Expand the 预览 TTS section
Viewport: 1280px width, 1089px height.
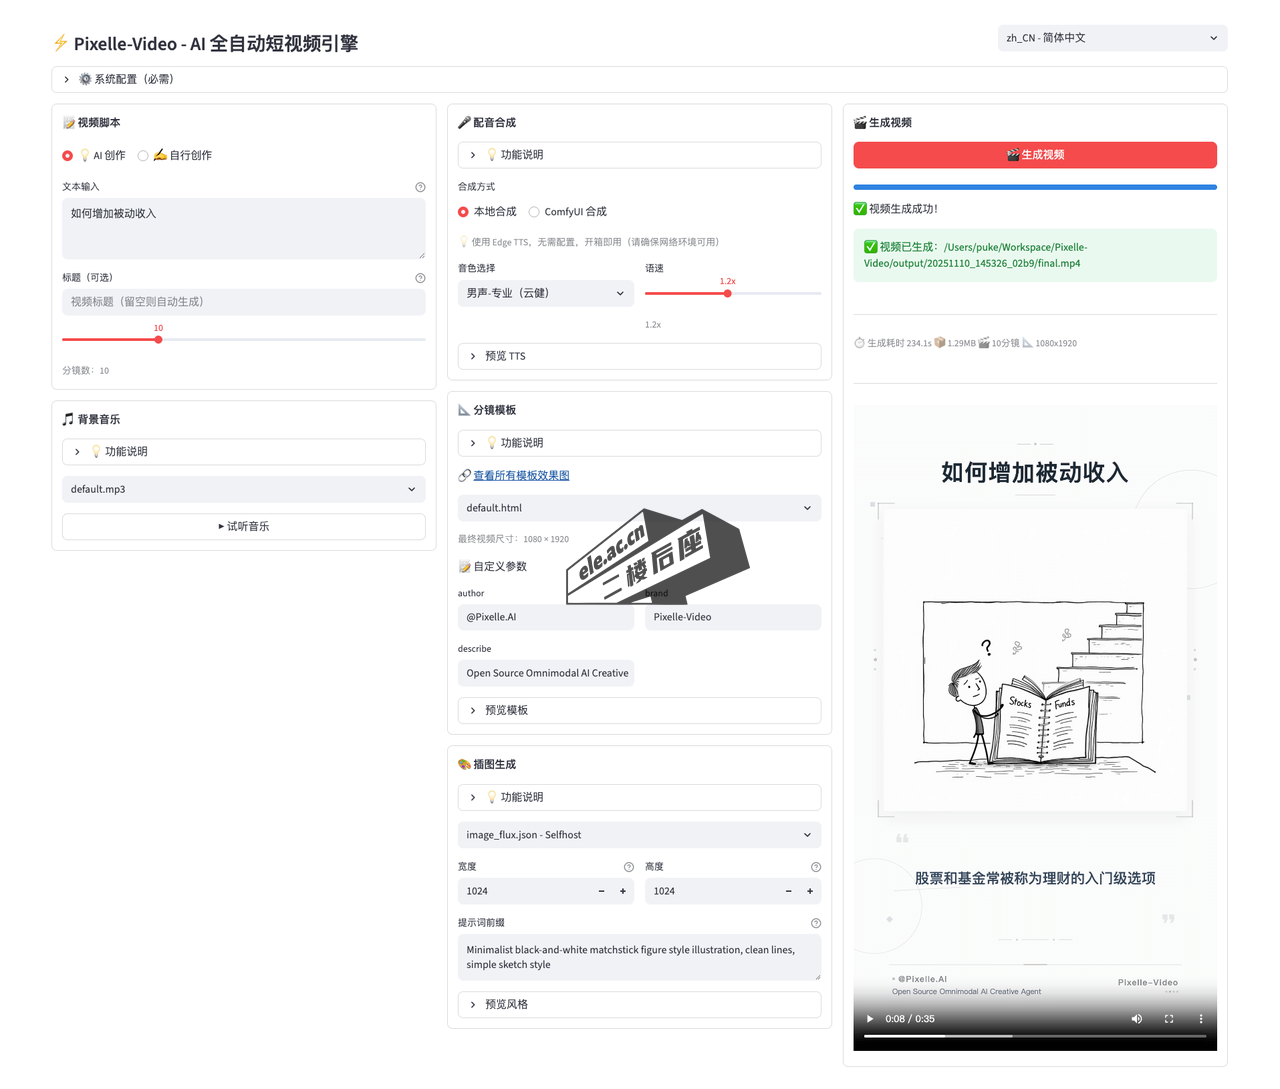pyautogui.click(x=639, y=356)
